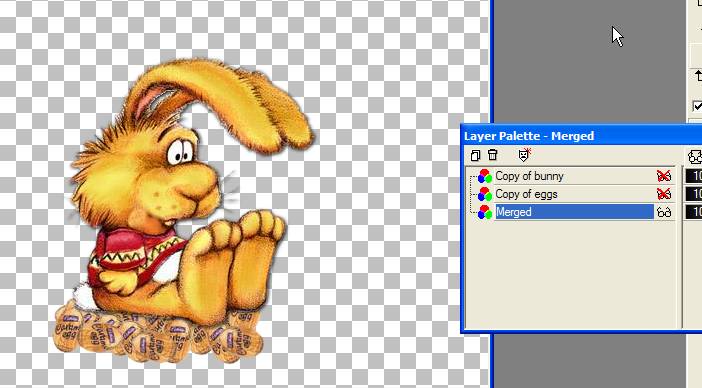Click the Copy of bunny opacity bar
This screenshot has width=702, height=388.
click(x=693, y=176)
